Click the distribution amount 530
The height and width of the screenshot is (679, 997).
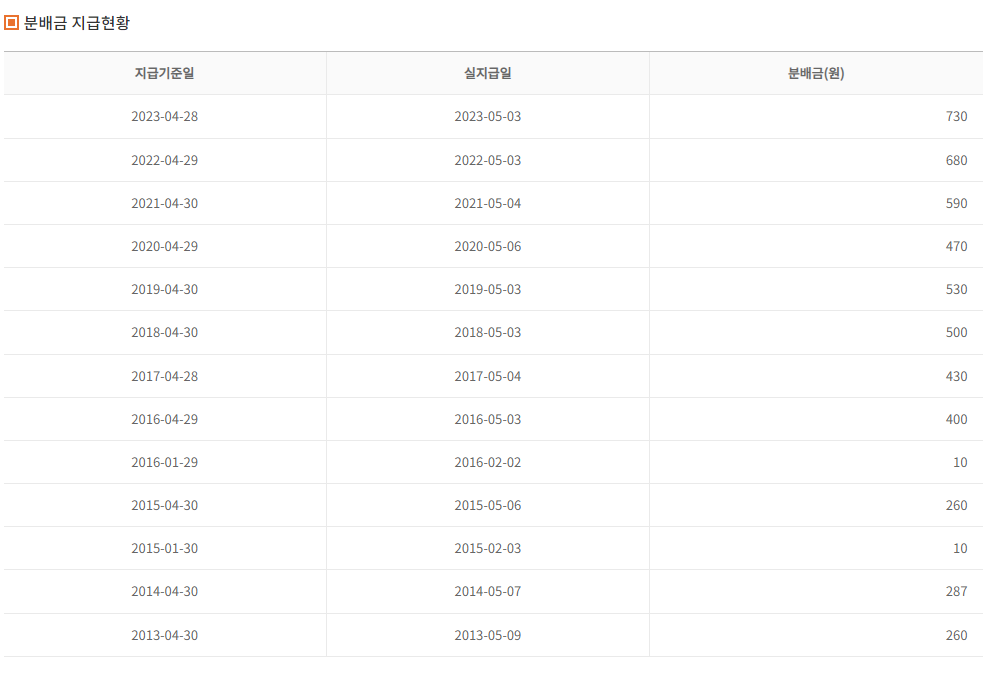click(956, 289)
